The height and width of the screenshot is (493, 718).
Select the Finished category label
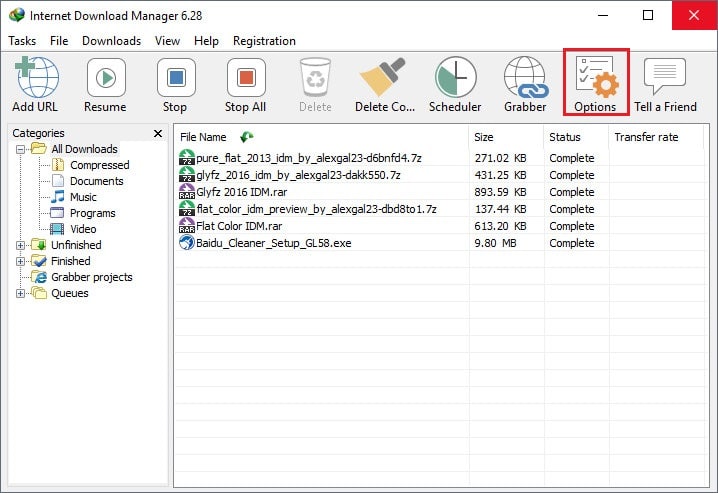71,261
